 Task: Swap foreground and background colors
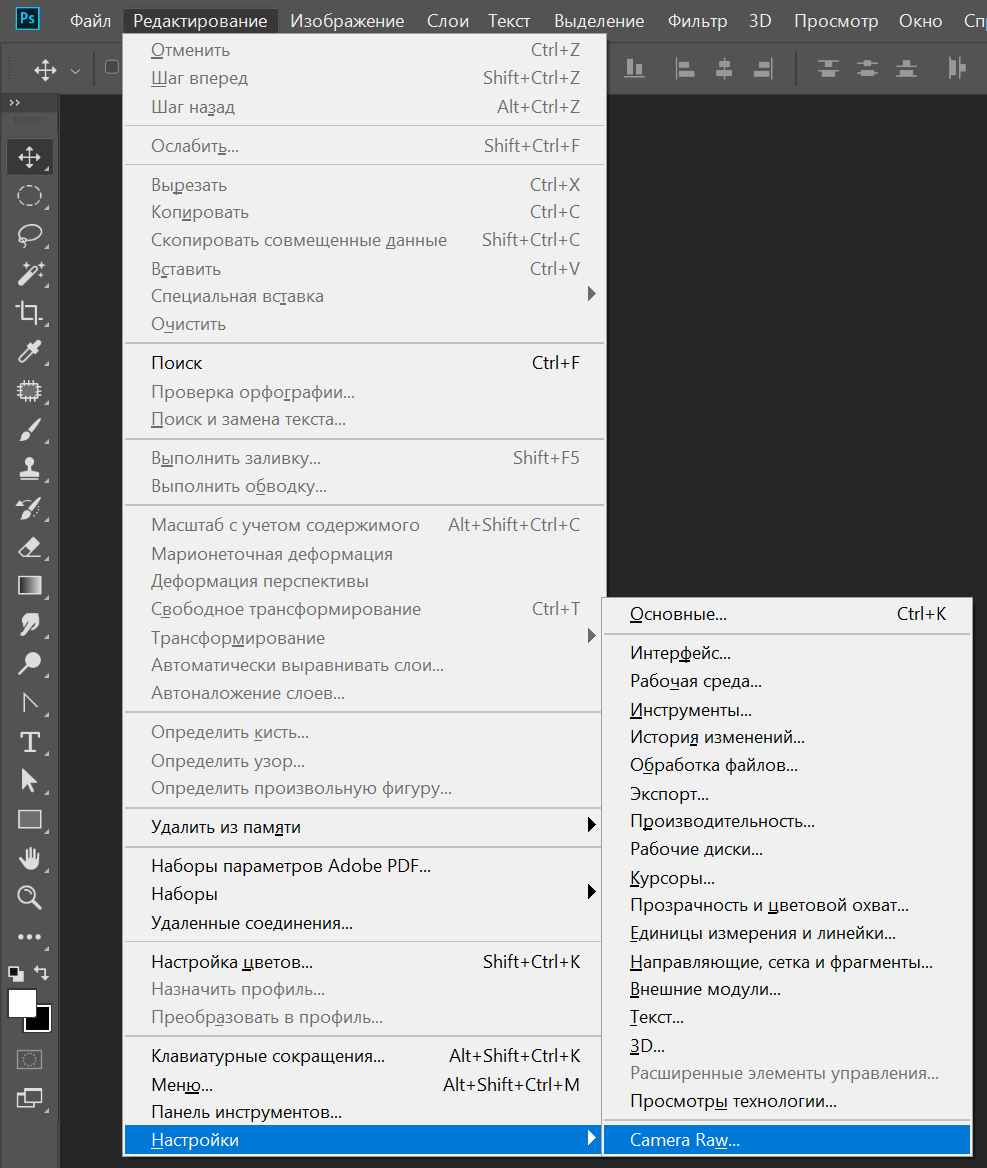[42, 973]
